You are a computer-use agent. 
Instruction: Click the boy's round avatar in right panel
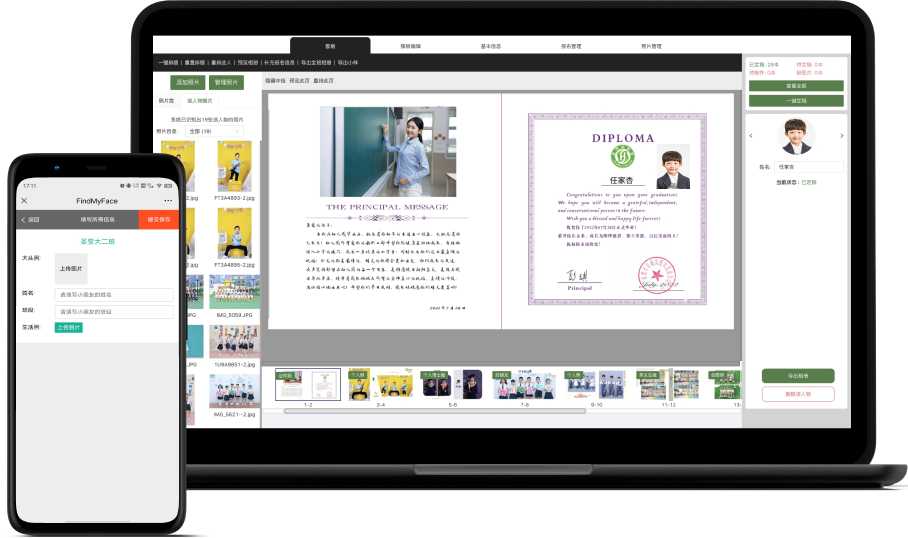[x=796, y=136]
